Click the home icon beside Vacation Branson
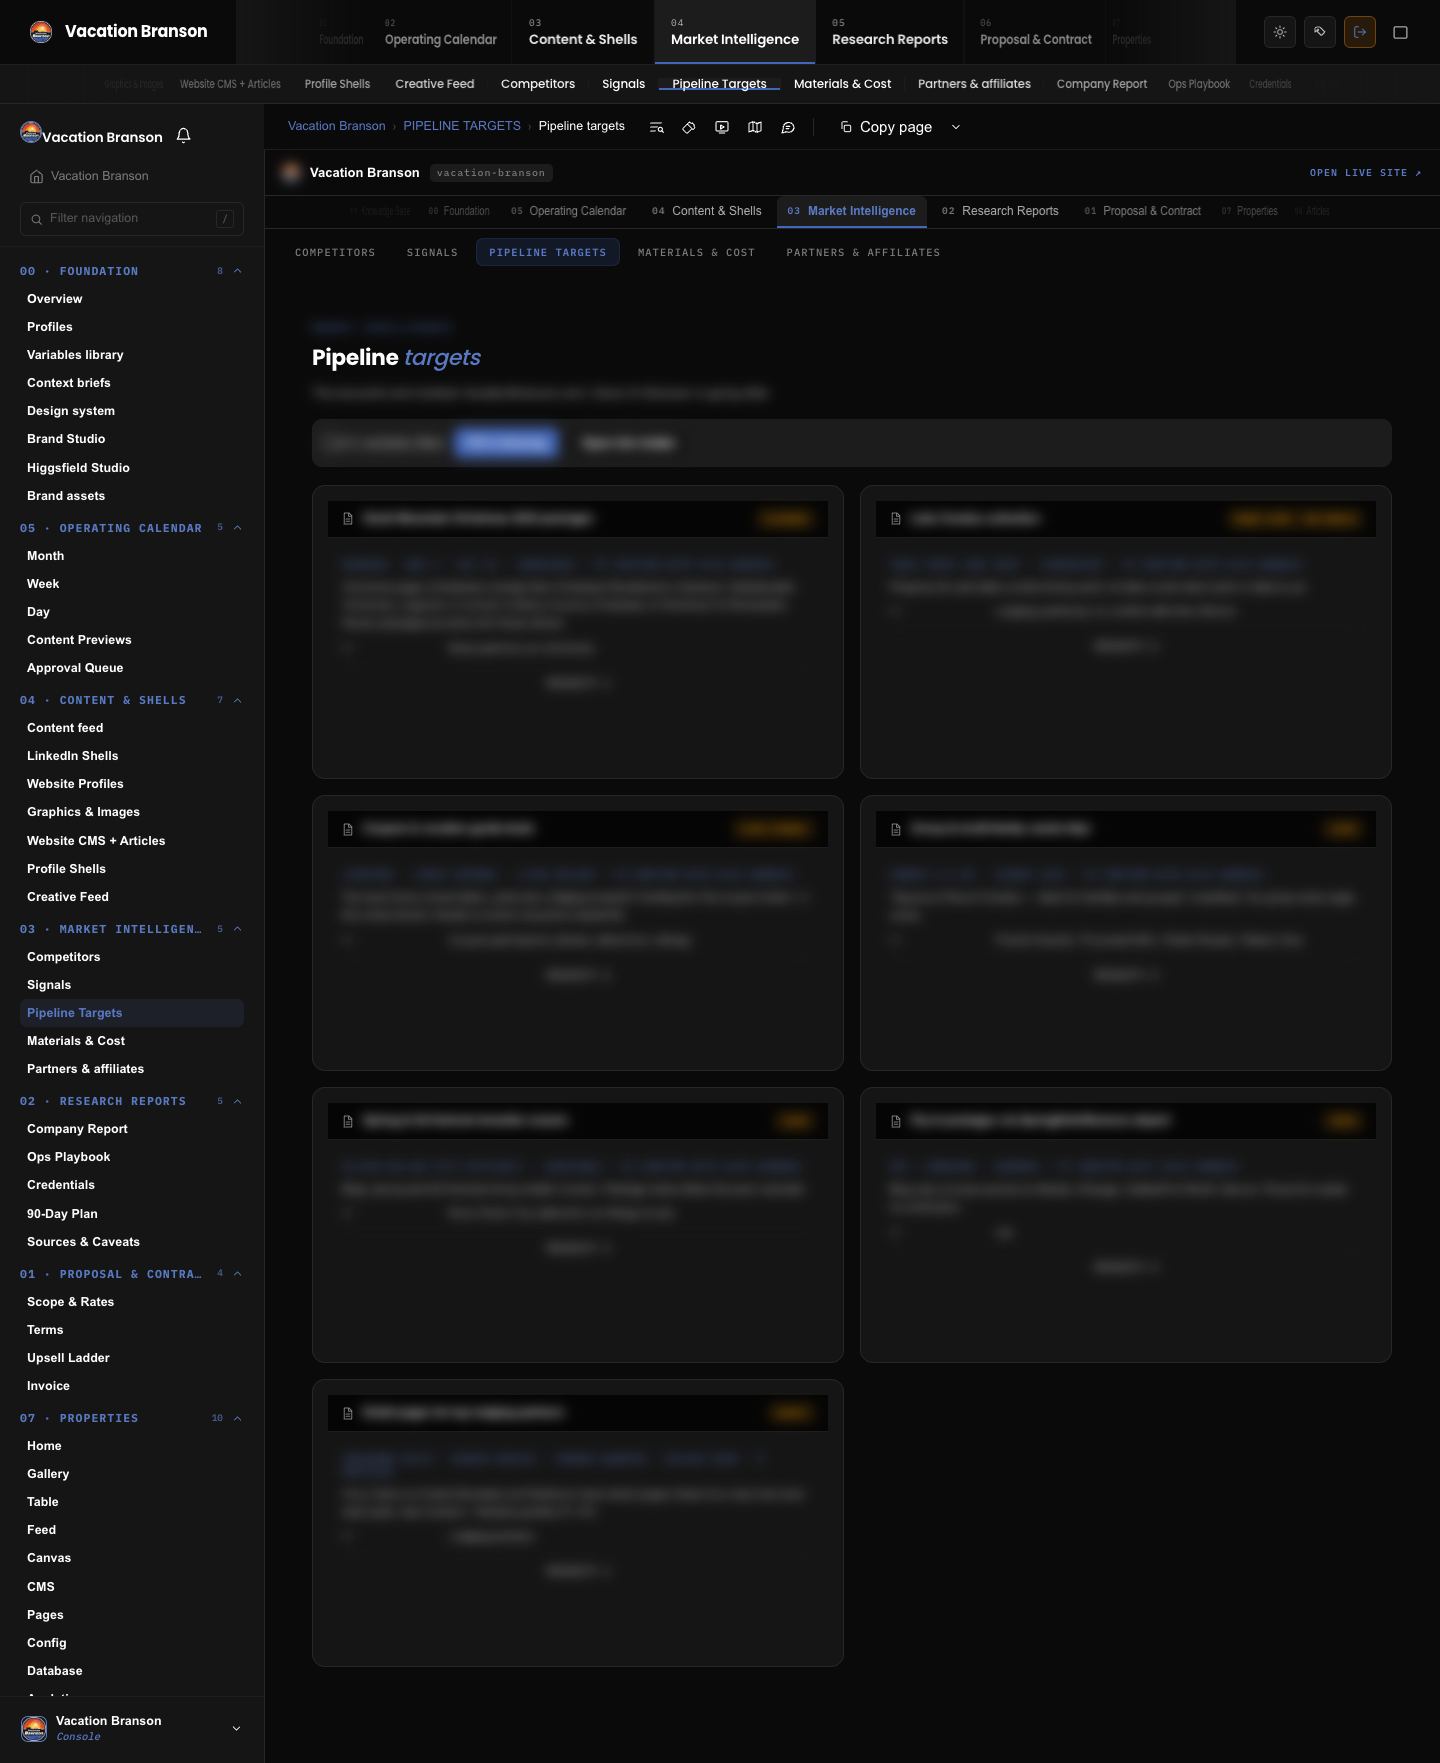 pos(36,176)
